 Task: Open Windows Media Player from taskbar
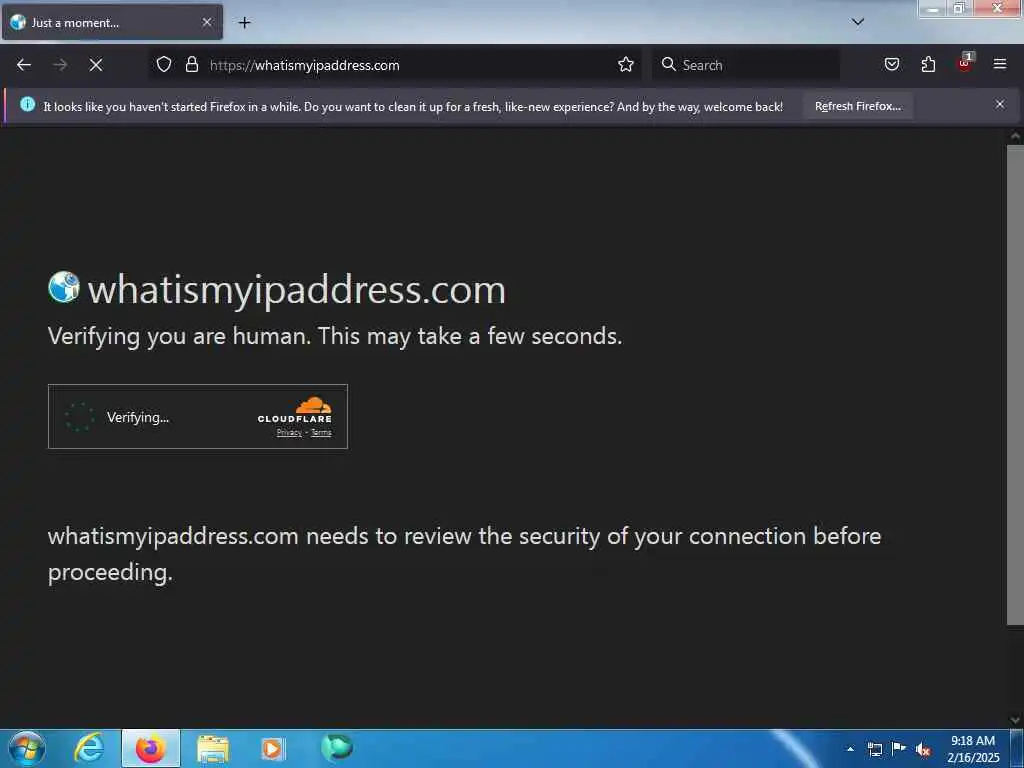pos(272,748)
